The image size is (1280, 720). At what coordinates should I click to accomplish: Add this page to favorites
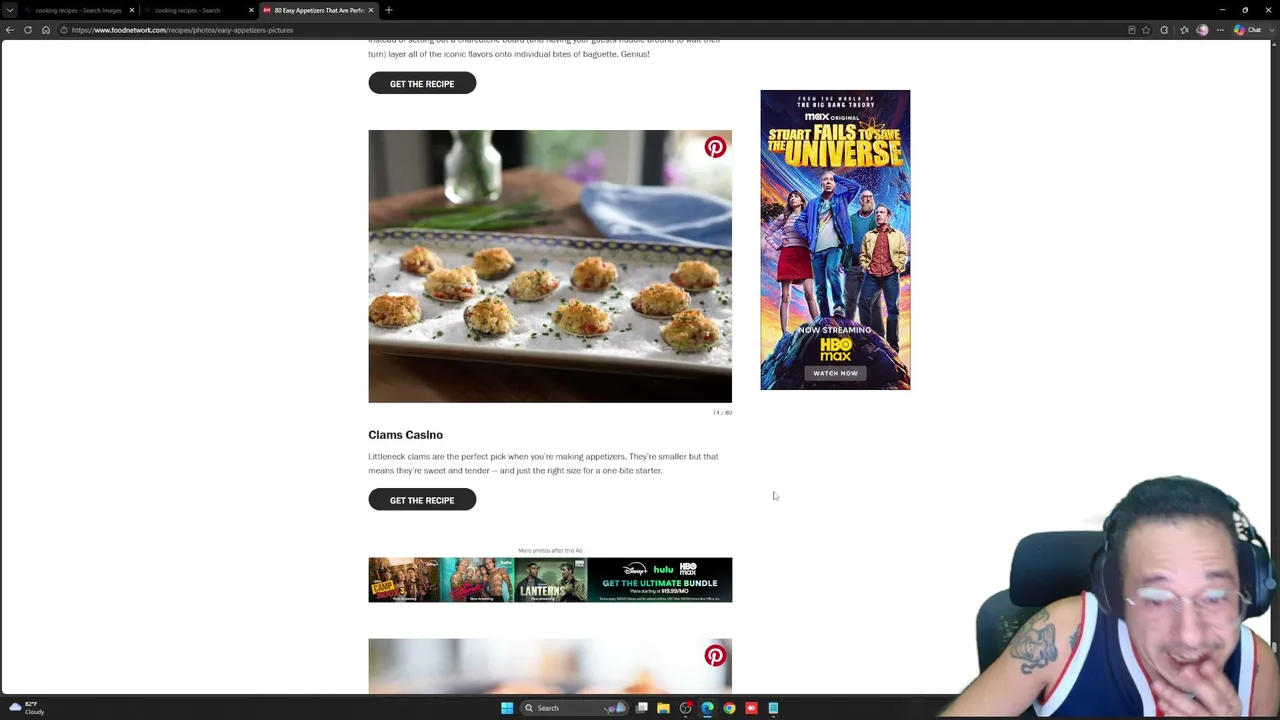[x=1146, y=30]
